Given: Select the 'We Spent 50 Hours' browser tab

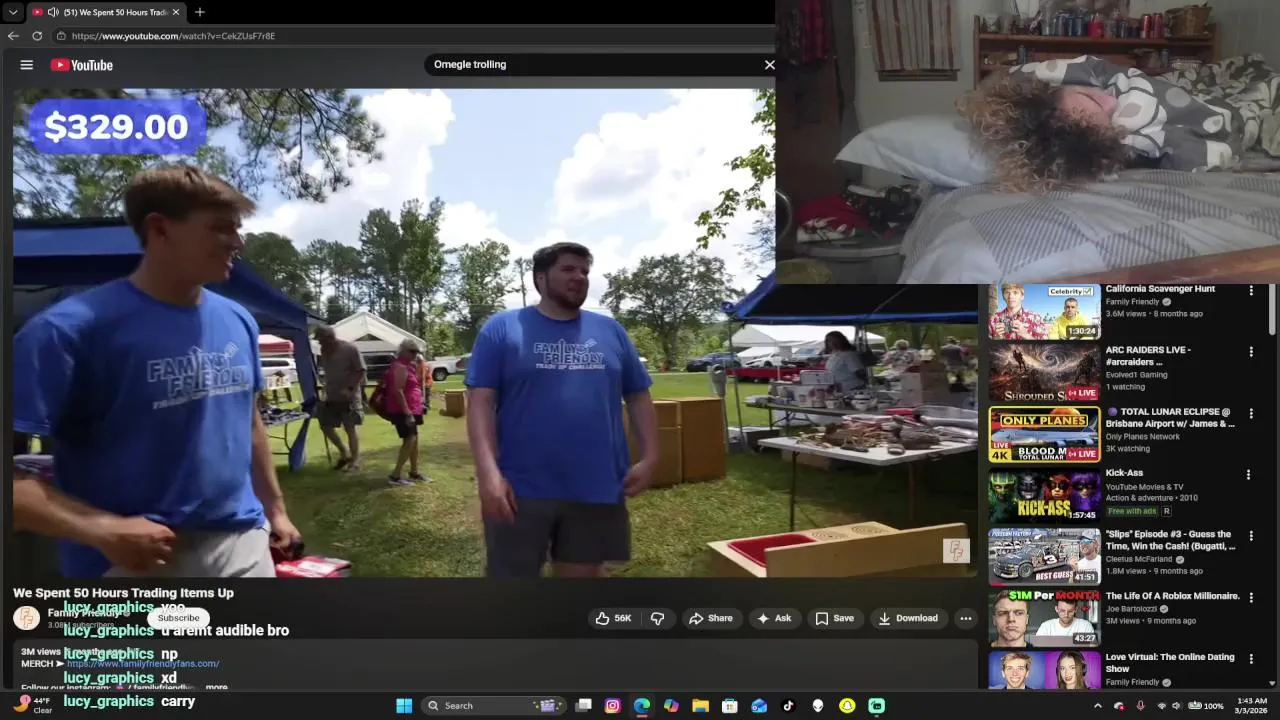Looking at the screenshot, I should click(x=106, y=12).
